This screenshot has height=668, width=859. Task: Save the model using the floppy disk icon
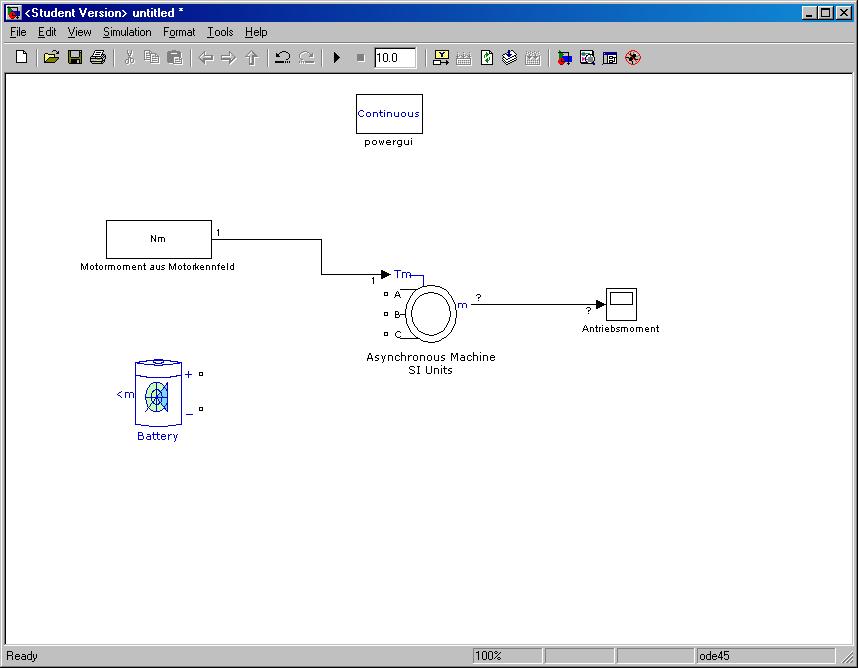(x=74, y=58)
